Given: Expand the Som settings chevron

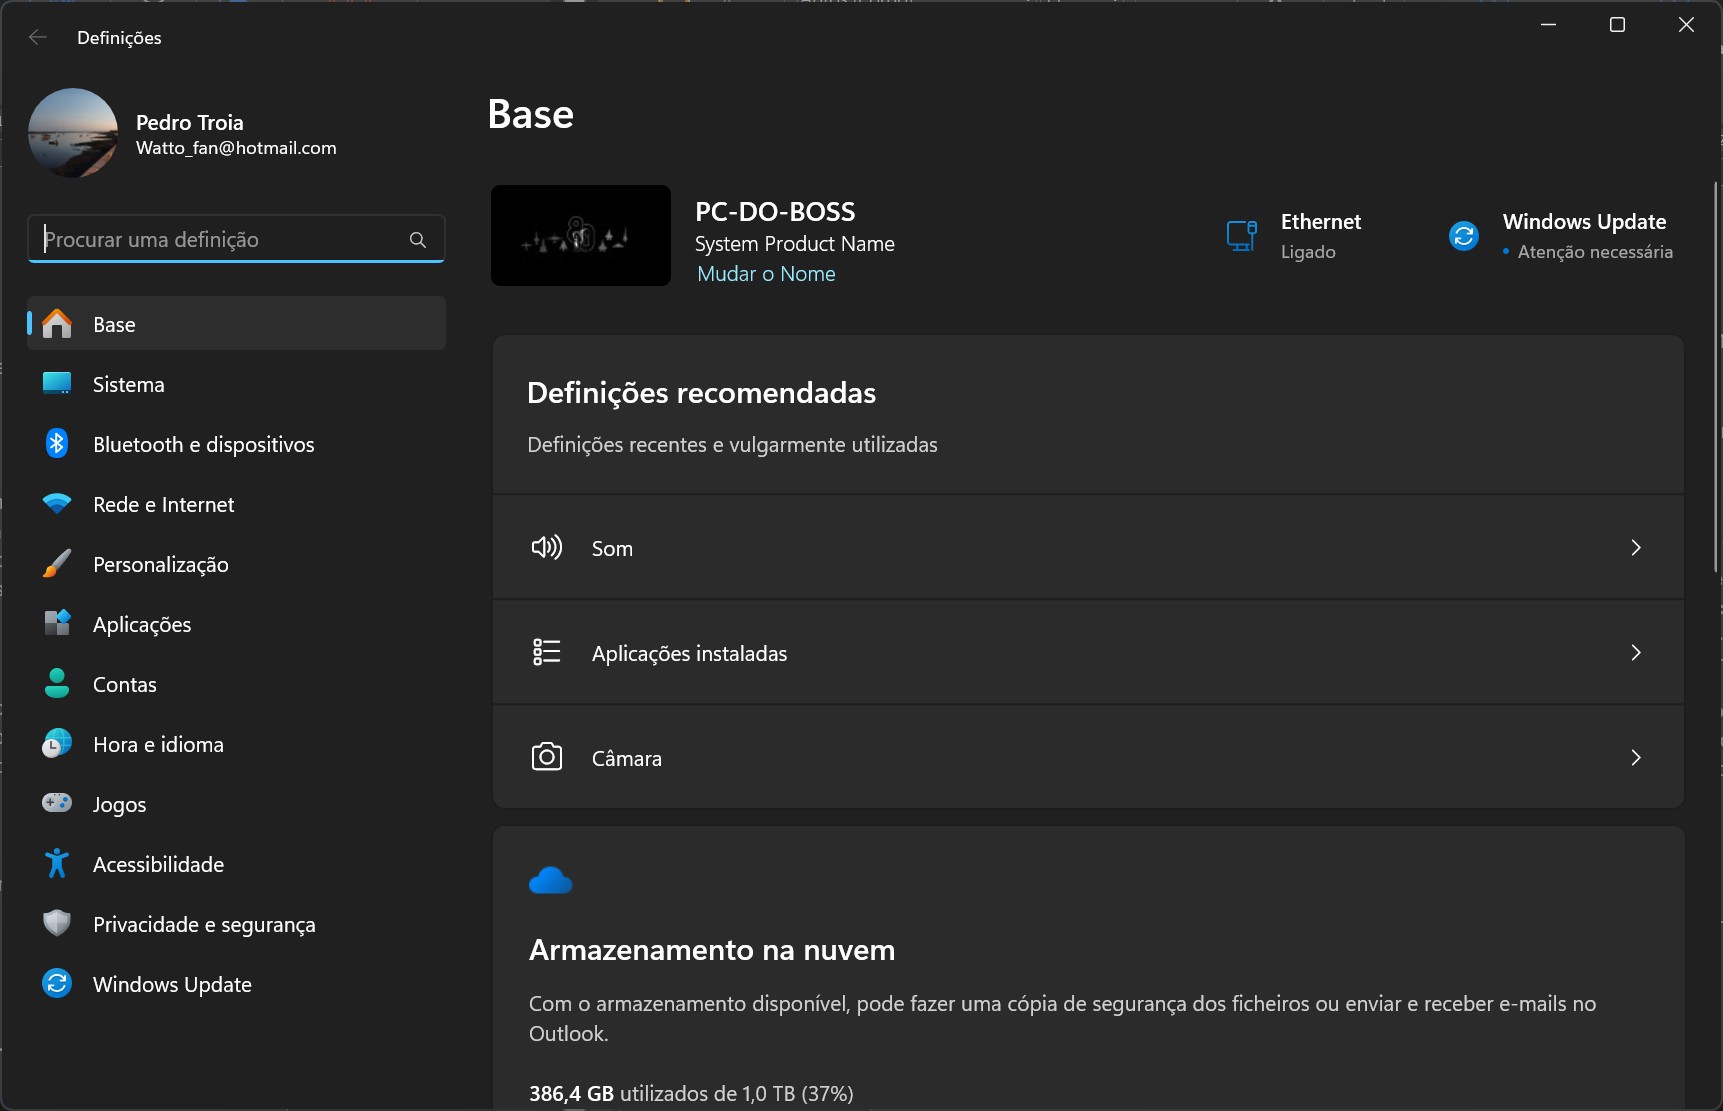Looking at the screenshot, I should [1635, 548].
